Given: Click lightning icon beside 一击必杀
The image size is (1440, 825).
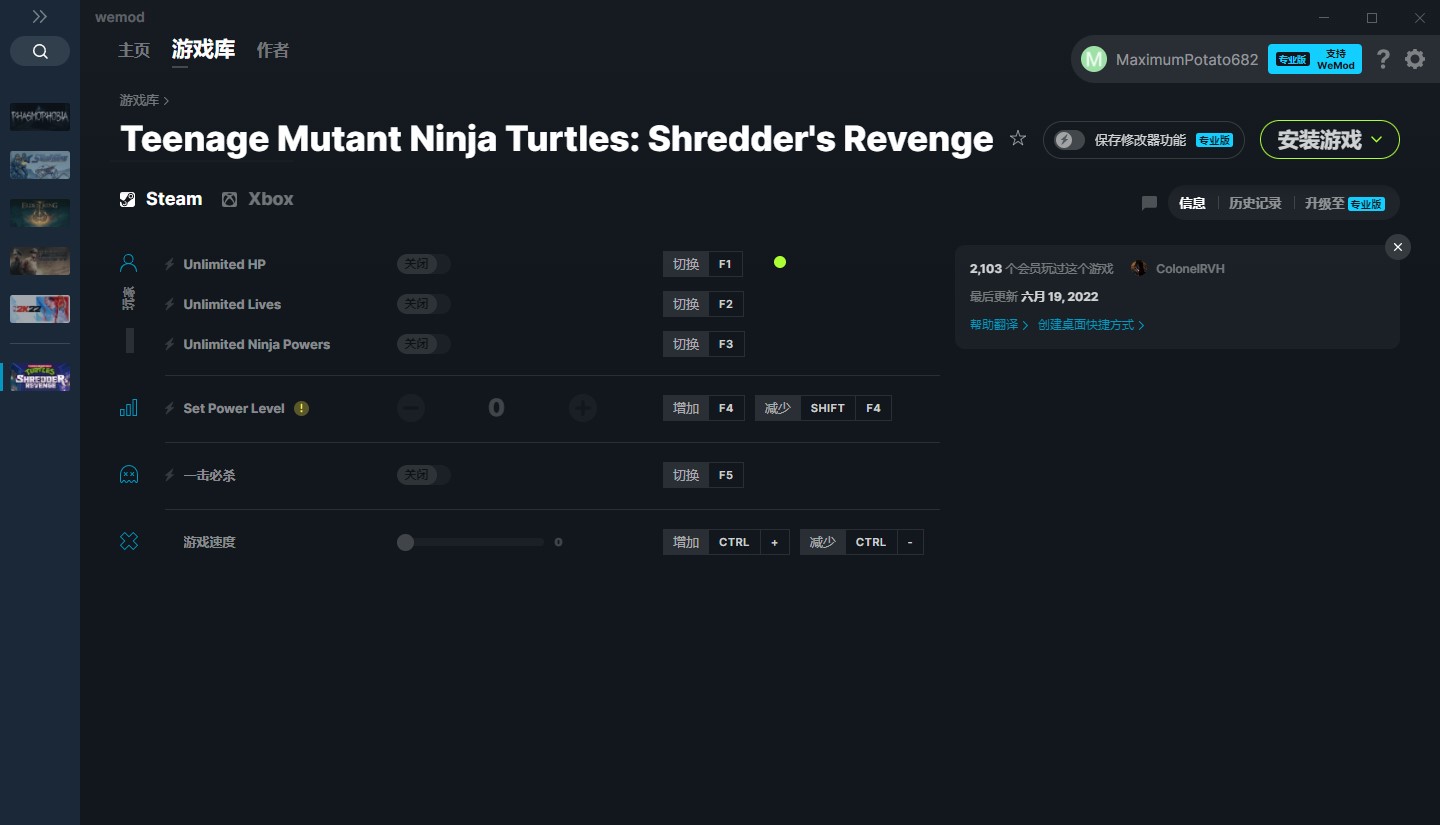Looking at the screenshot, I should click(170, 475).
